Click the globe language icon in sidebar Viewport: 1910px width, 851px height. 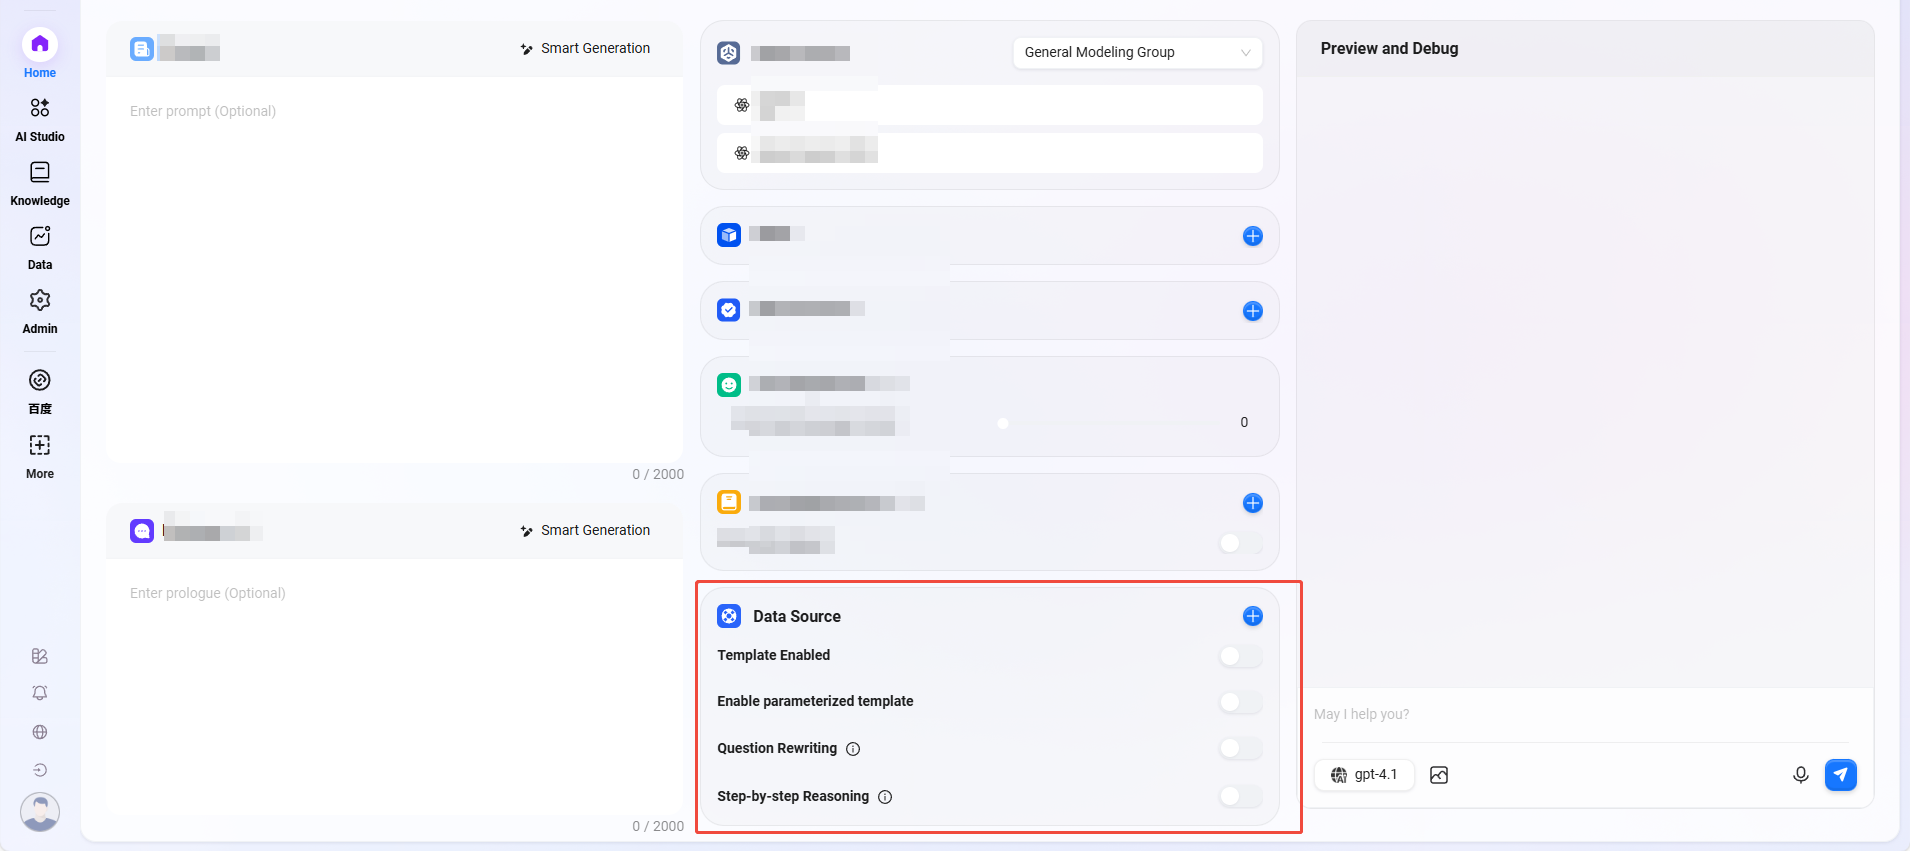click(40, 732)
